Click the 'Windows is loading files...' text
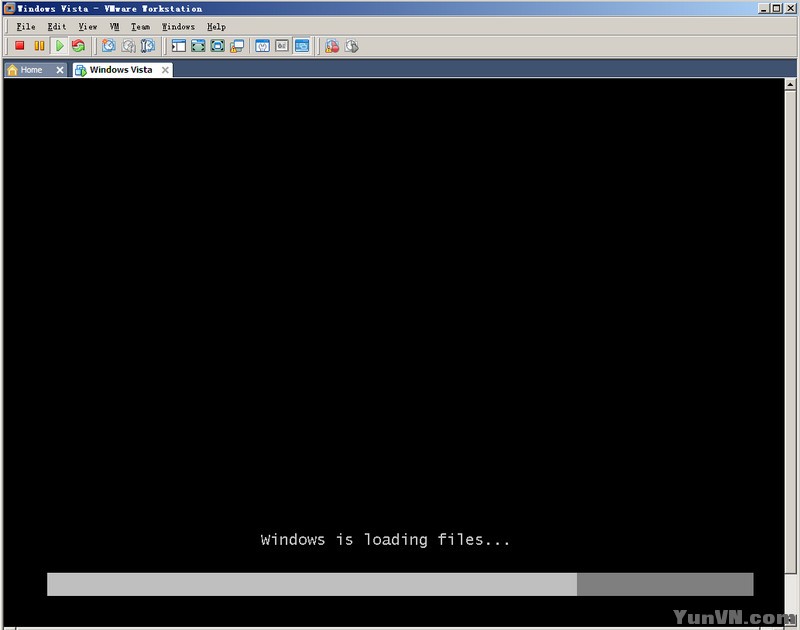 (385, 540)
